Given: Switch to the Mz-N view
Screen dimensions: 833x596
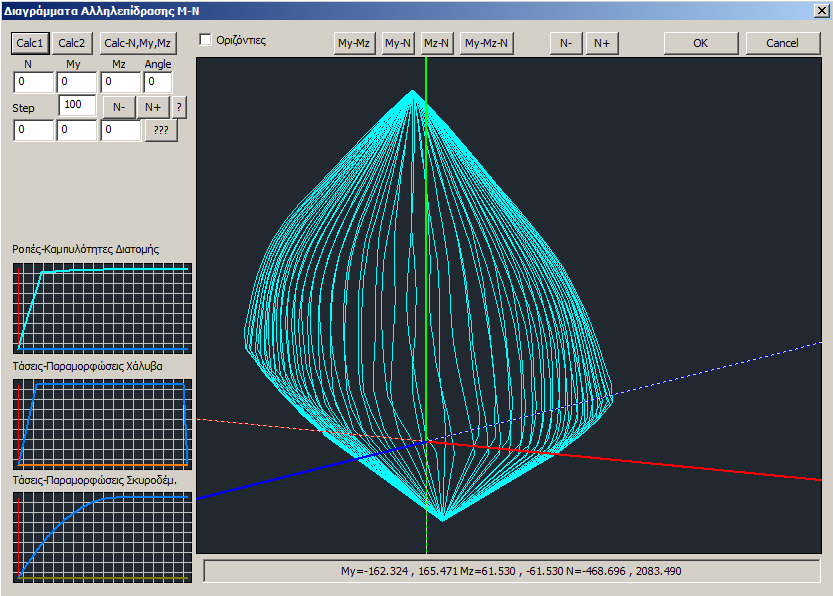Looking at the screenshot, I should point(436,43).
